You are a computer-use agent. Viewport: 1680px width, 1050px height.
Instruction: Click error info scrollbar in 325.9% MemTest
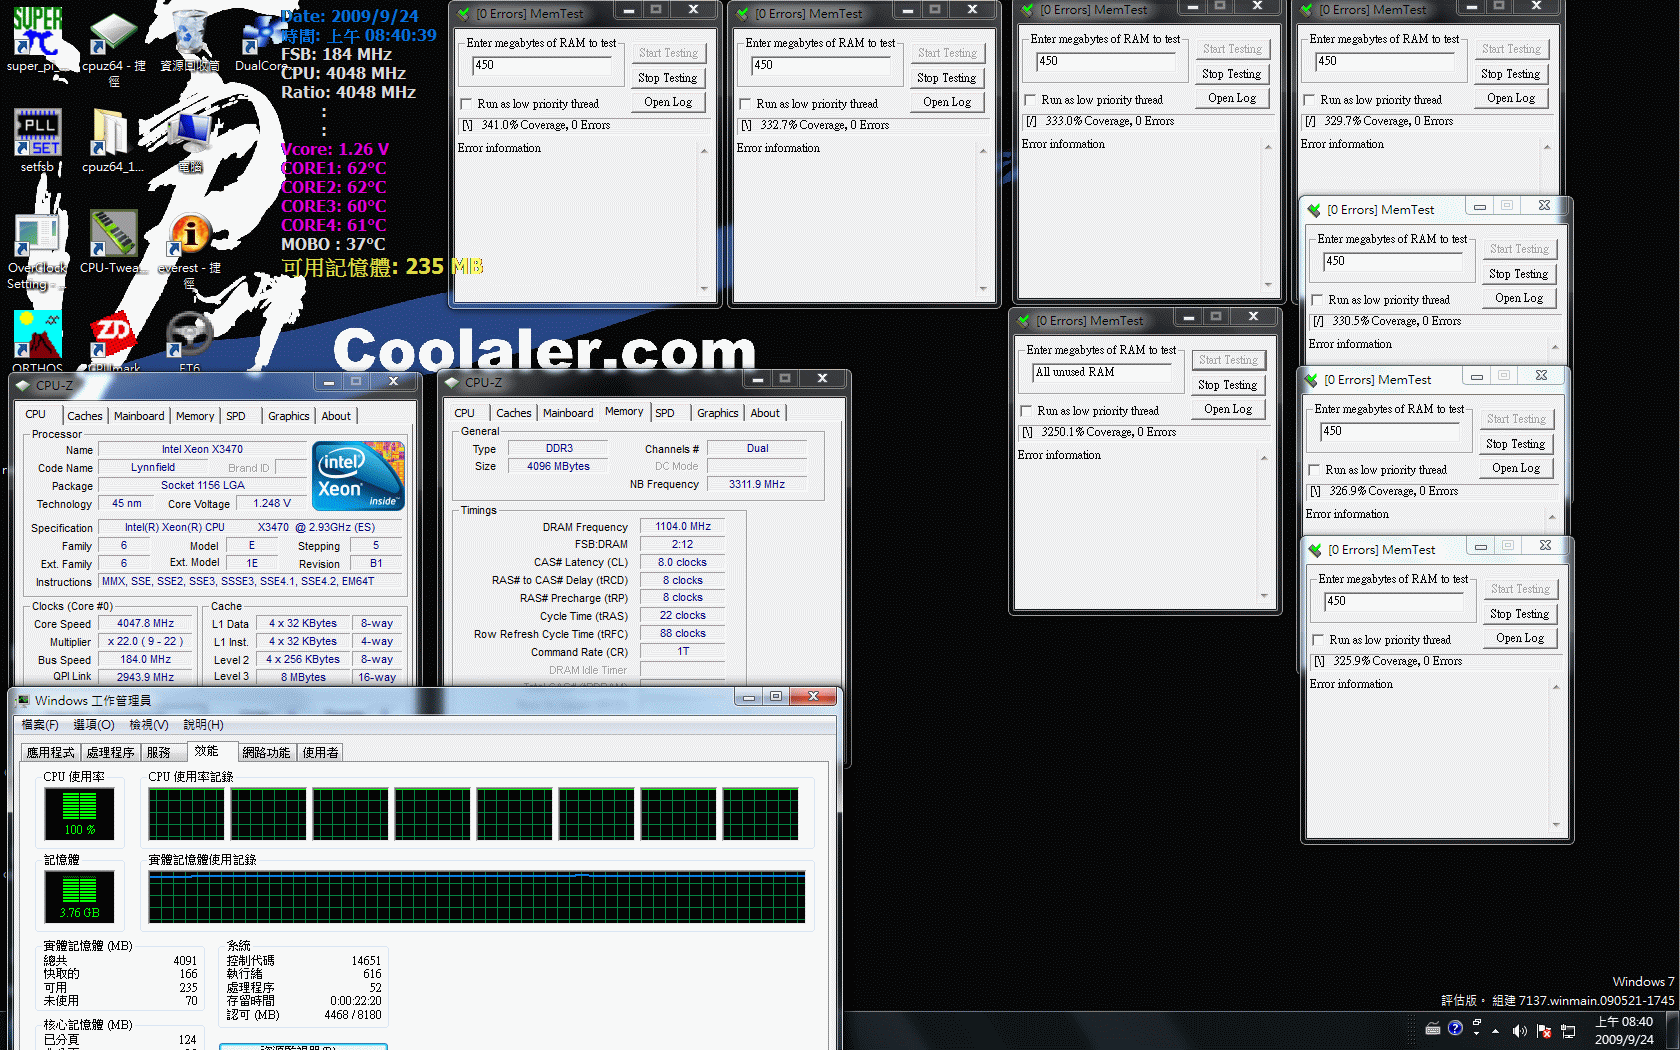1555,756
